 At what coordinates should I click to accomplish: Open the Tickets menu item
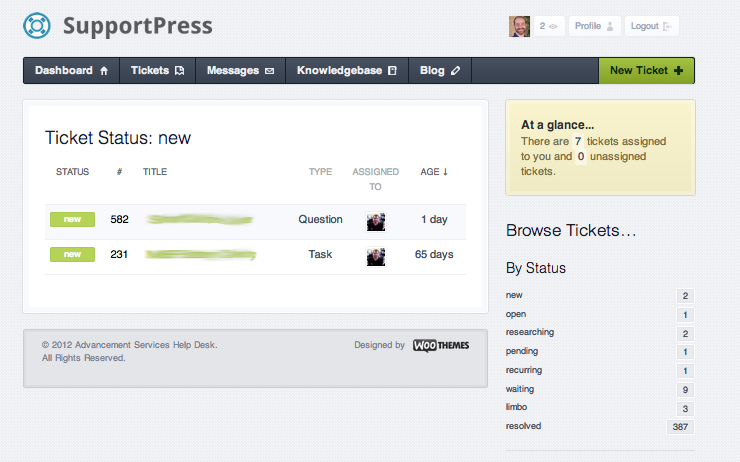[157, 70]
